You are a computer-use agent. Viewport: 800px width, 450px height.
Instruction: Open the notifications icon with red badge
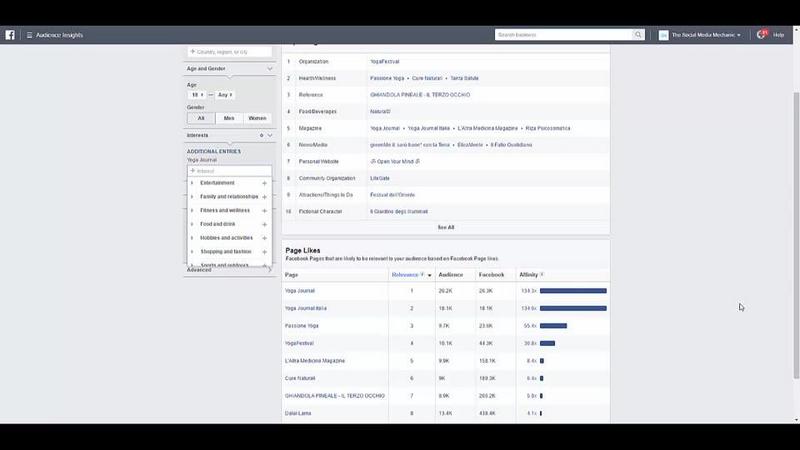pyautogui.click(x=761, y=34)
